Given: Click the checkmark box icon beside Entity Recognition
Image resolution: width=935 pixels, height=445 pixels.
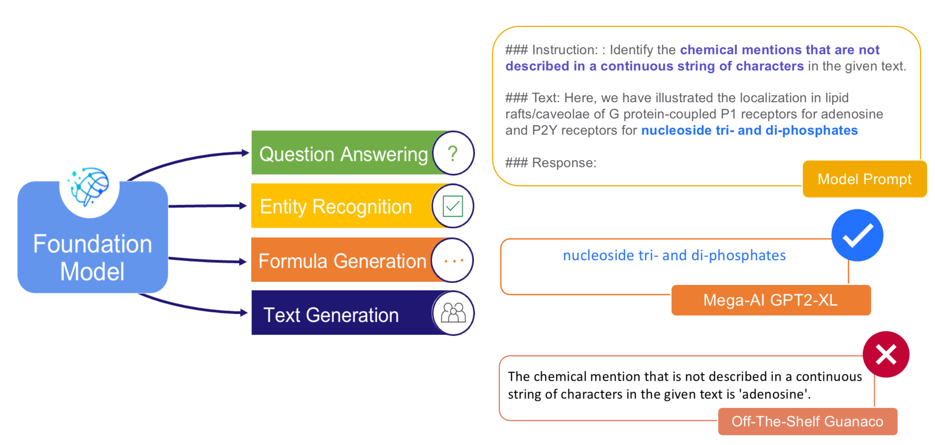Looking at the screenshot, I should tap(453, 207).
